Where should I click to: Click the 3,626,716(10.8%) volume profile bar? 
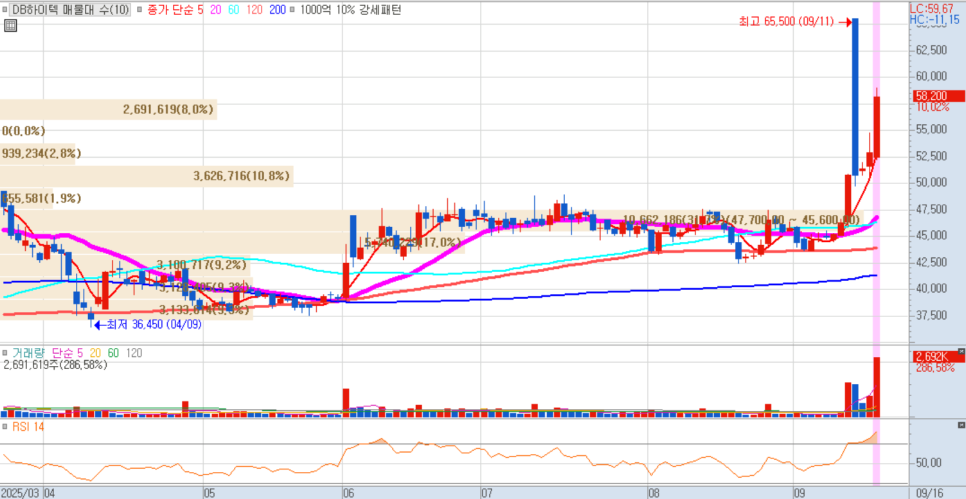pyautogui.click(x=147, y=176)
